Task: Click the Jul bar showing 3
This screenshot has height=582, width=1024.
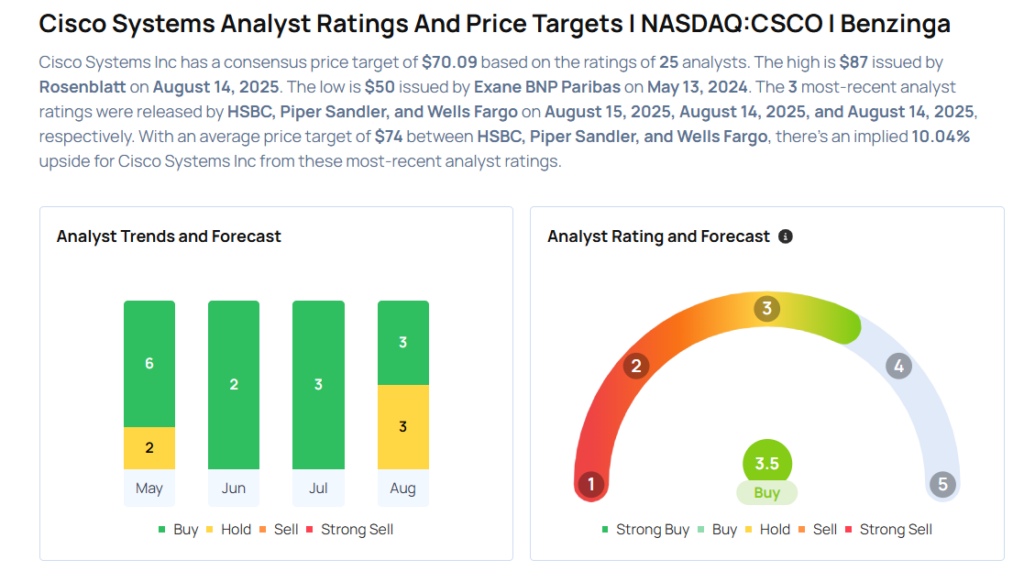Action: [318, 384]
